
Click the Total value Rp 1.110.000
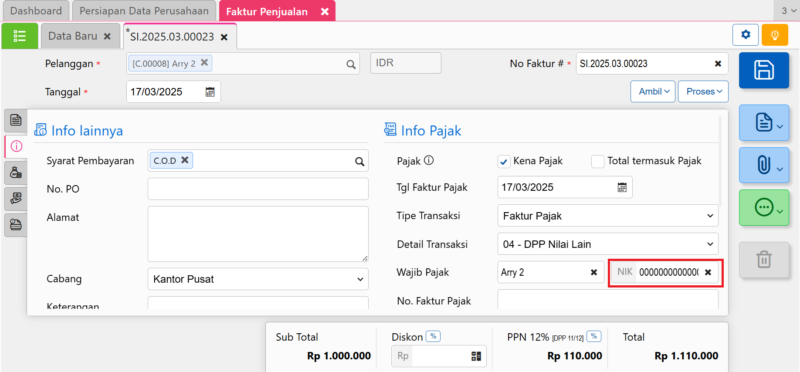pyautogui.click(x=686, y=356)
